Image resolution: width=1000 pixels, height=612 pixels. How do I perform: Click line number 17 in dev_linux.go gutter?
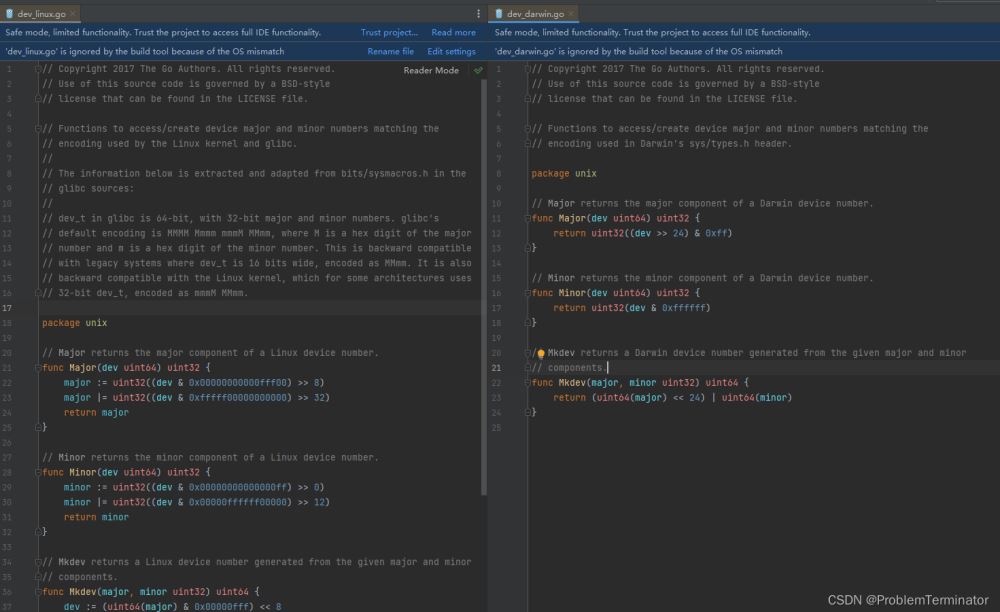tap(7, 309)
